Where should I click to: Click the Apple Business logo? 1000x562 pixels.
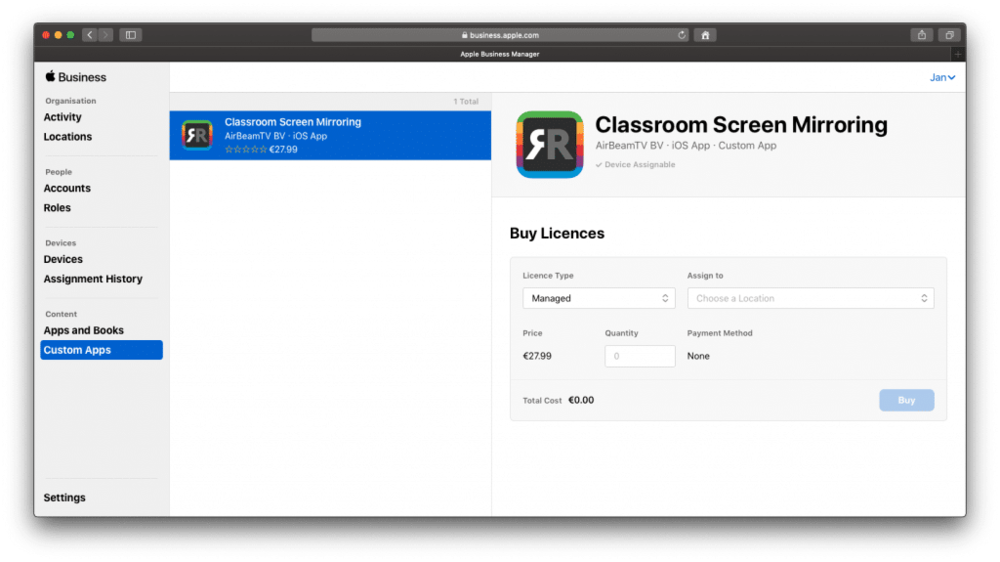point(75,77)
